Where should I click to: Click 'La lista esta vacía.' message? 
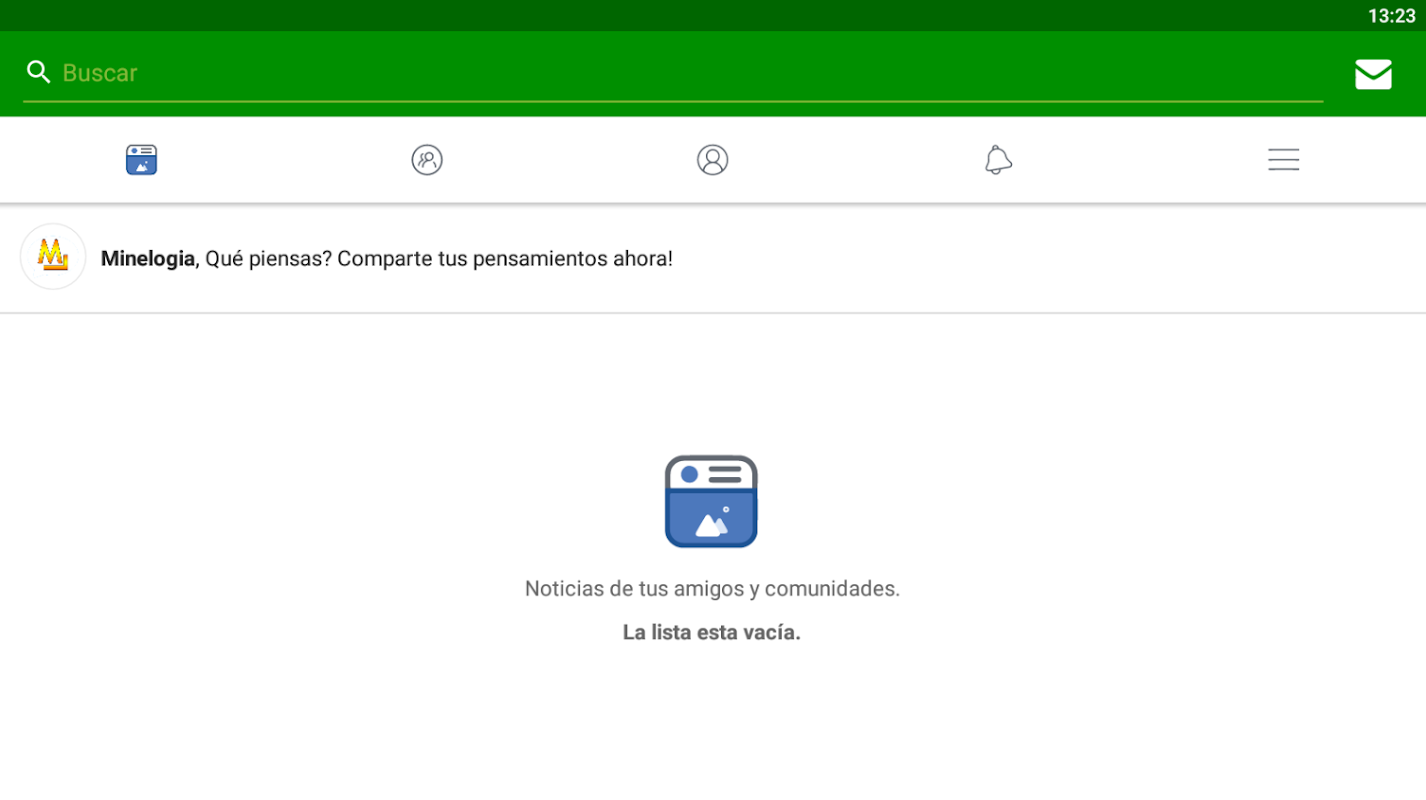(712, 632)
